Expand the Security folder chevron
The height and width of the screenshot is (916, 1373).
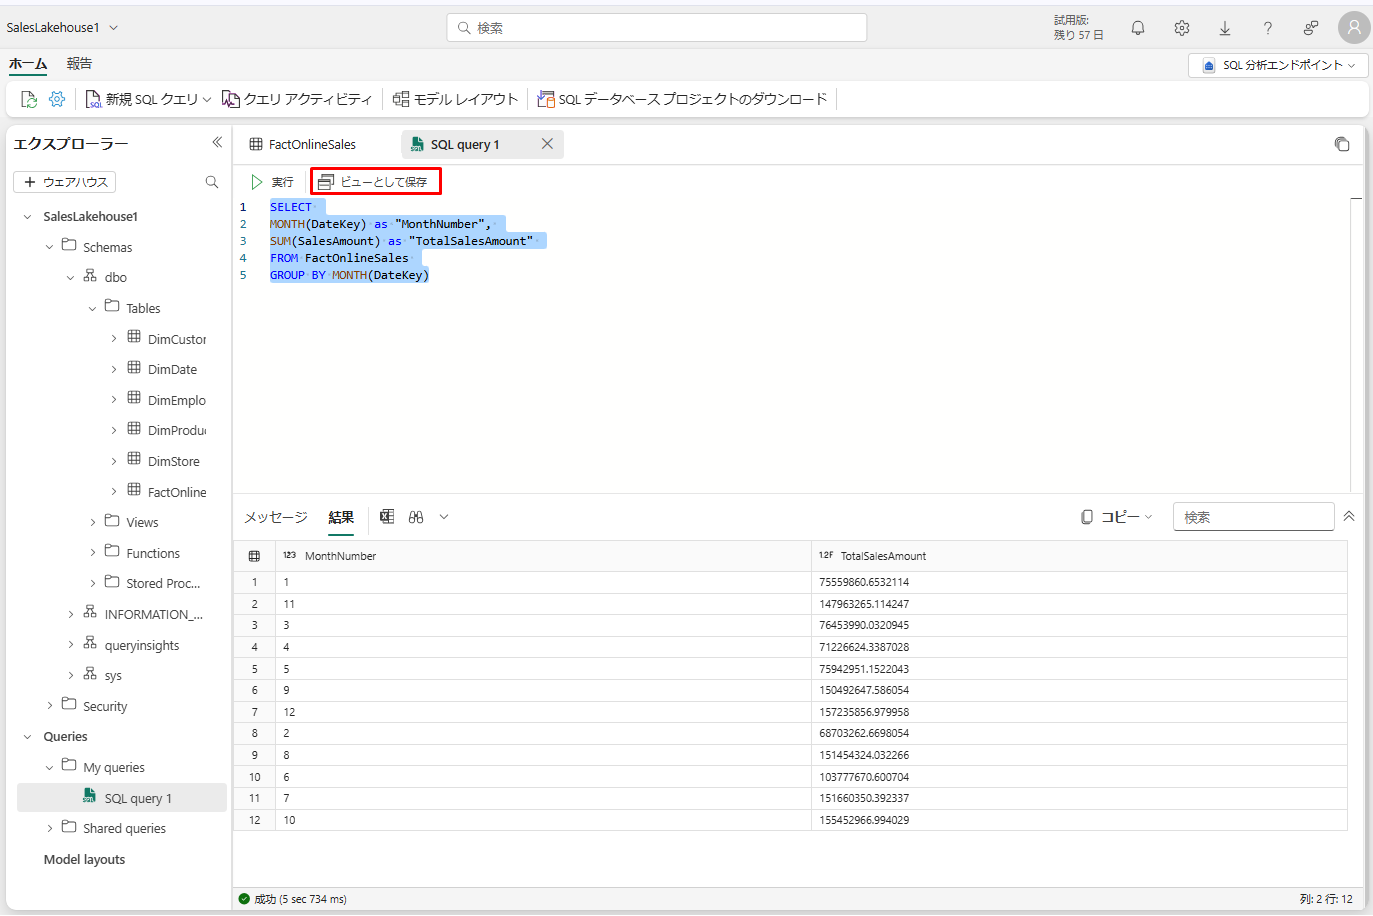50,706
